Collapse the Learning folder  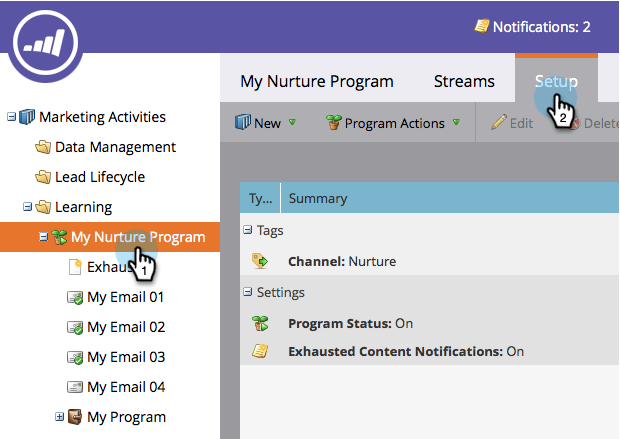28,207
